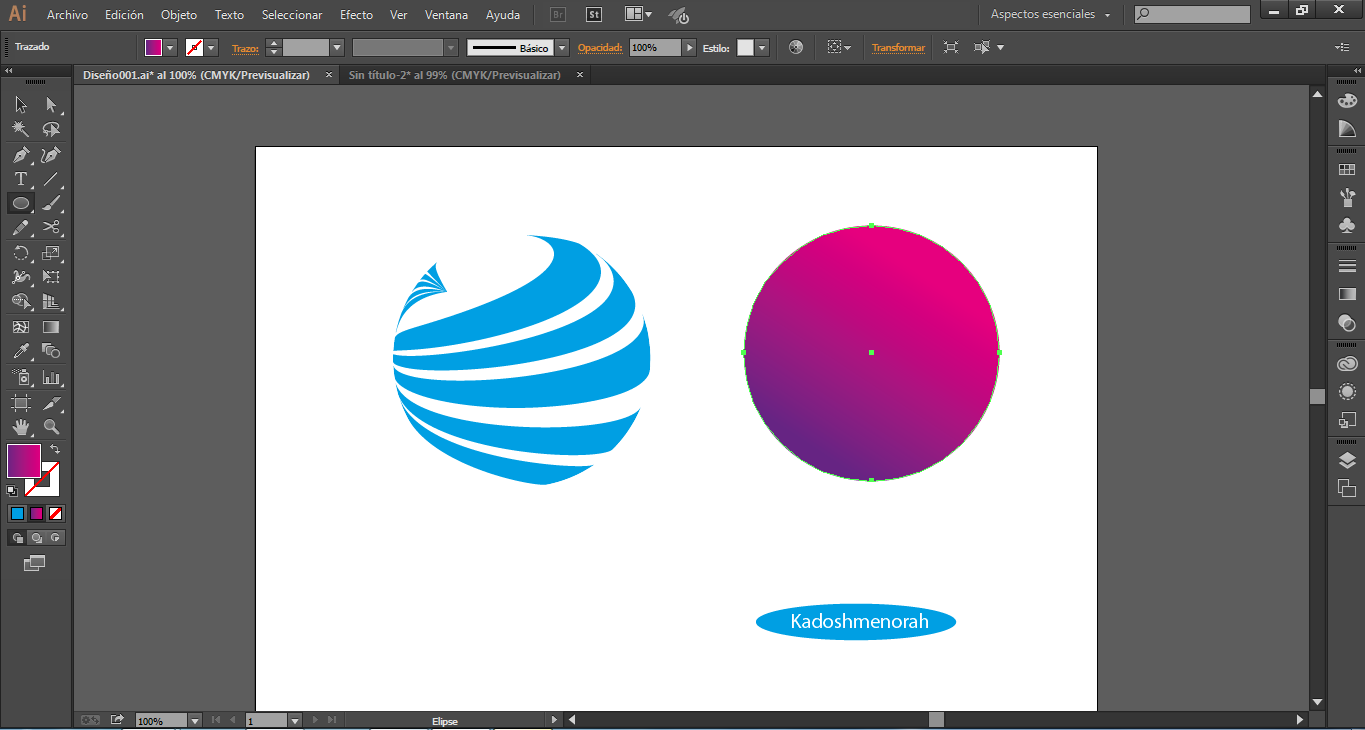This screenshot has width=1365, height=730.
Task: Select the Eyedropper tool
Action: tap(21, 352)
